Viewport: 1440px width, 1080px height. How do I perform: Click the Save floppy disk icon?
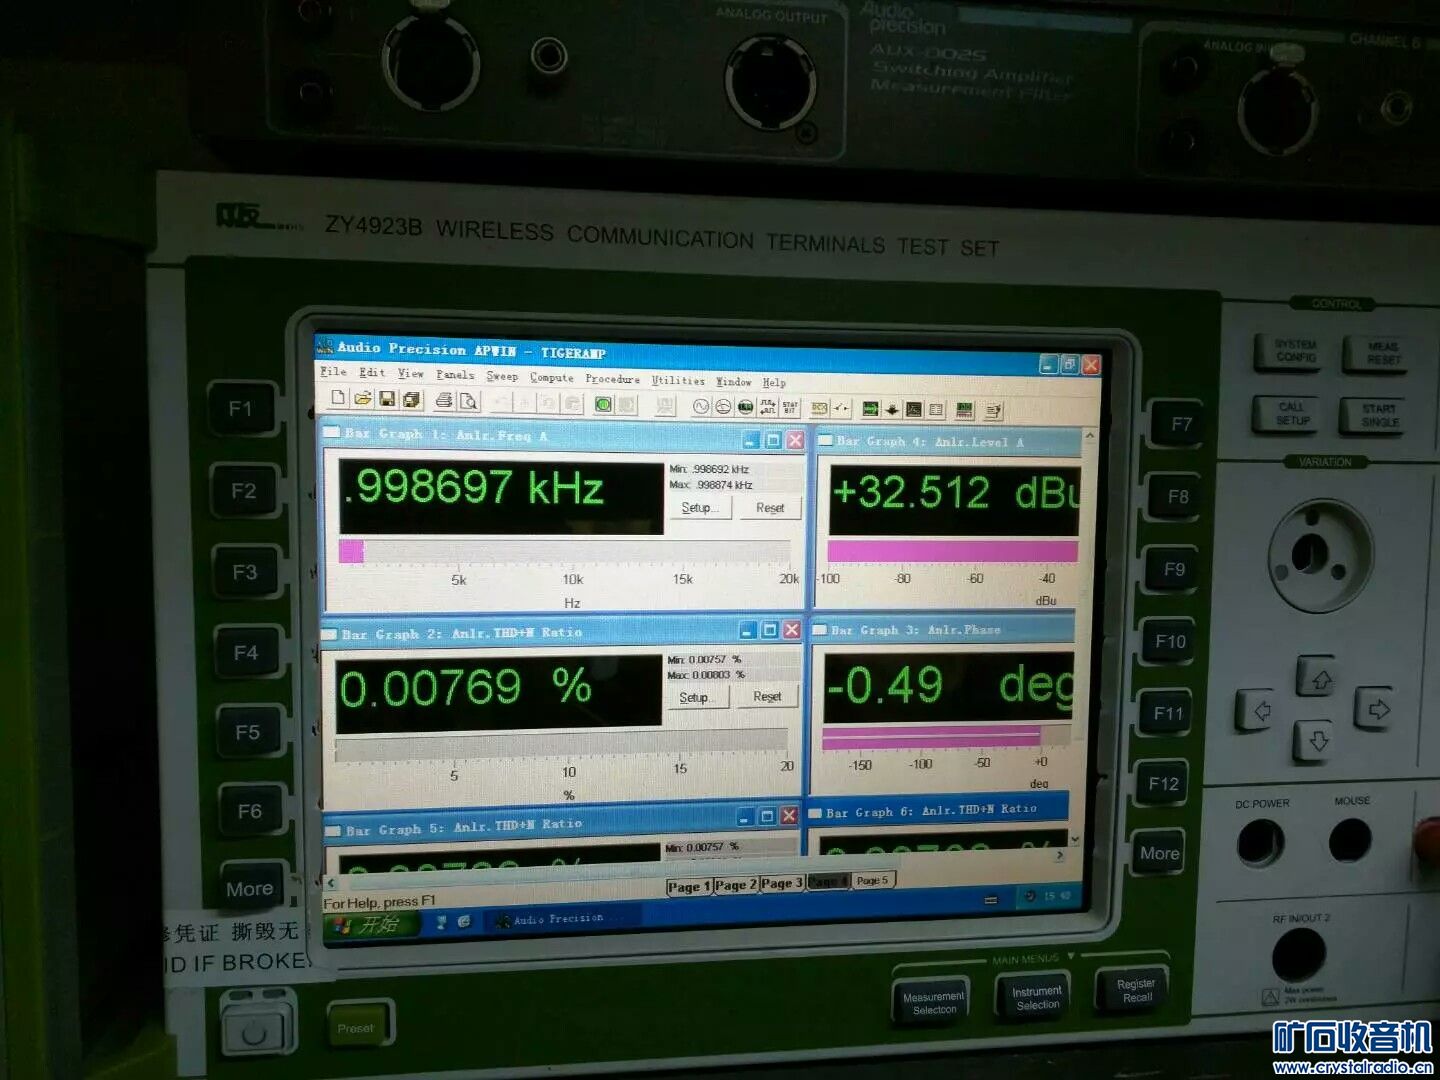387,399
